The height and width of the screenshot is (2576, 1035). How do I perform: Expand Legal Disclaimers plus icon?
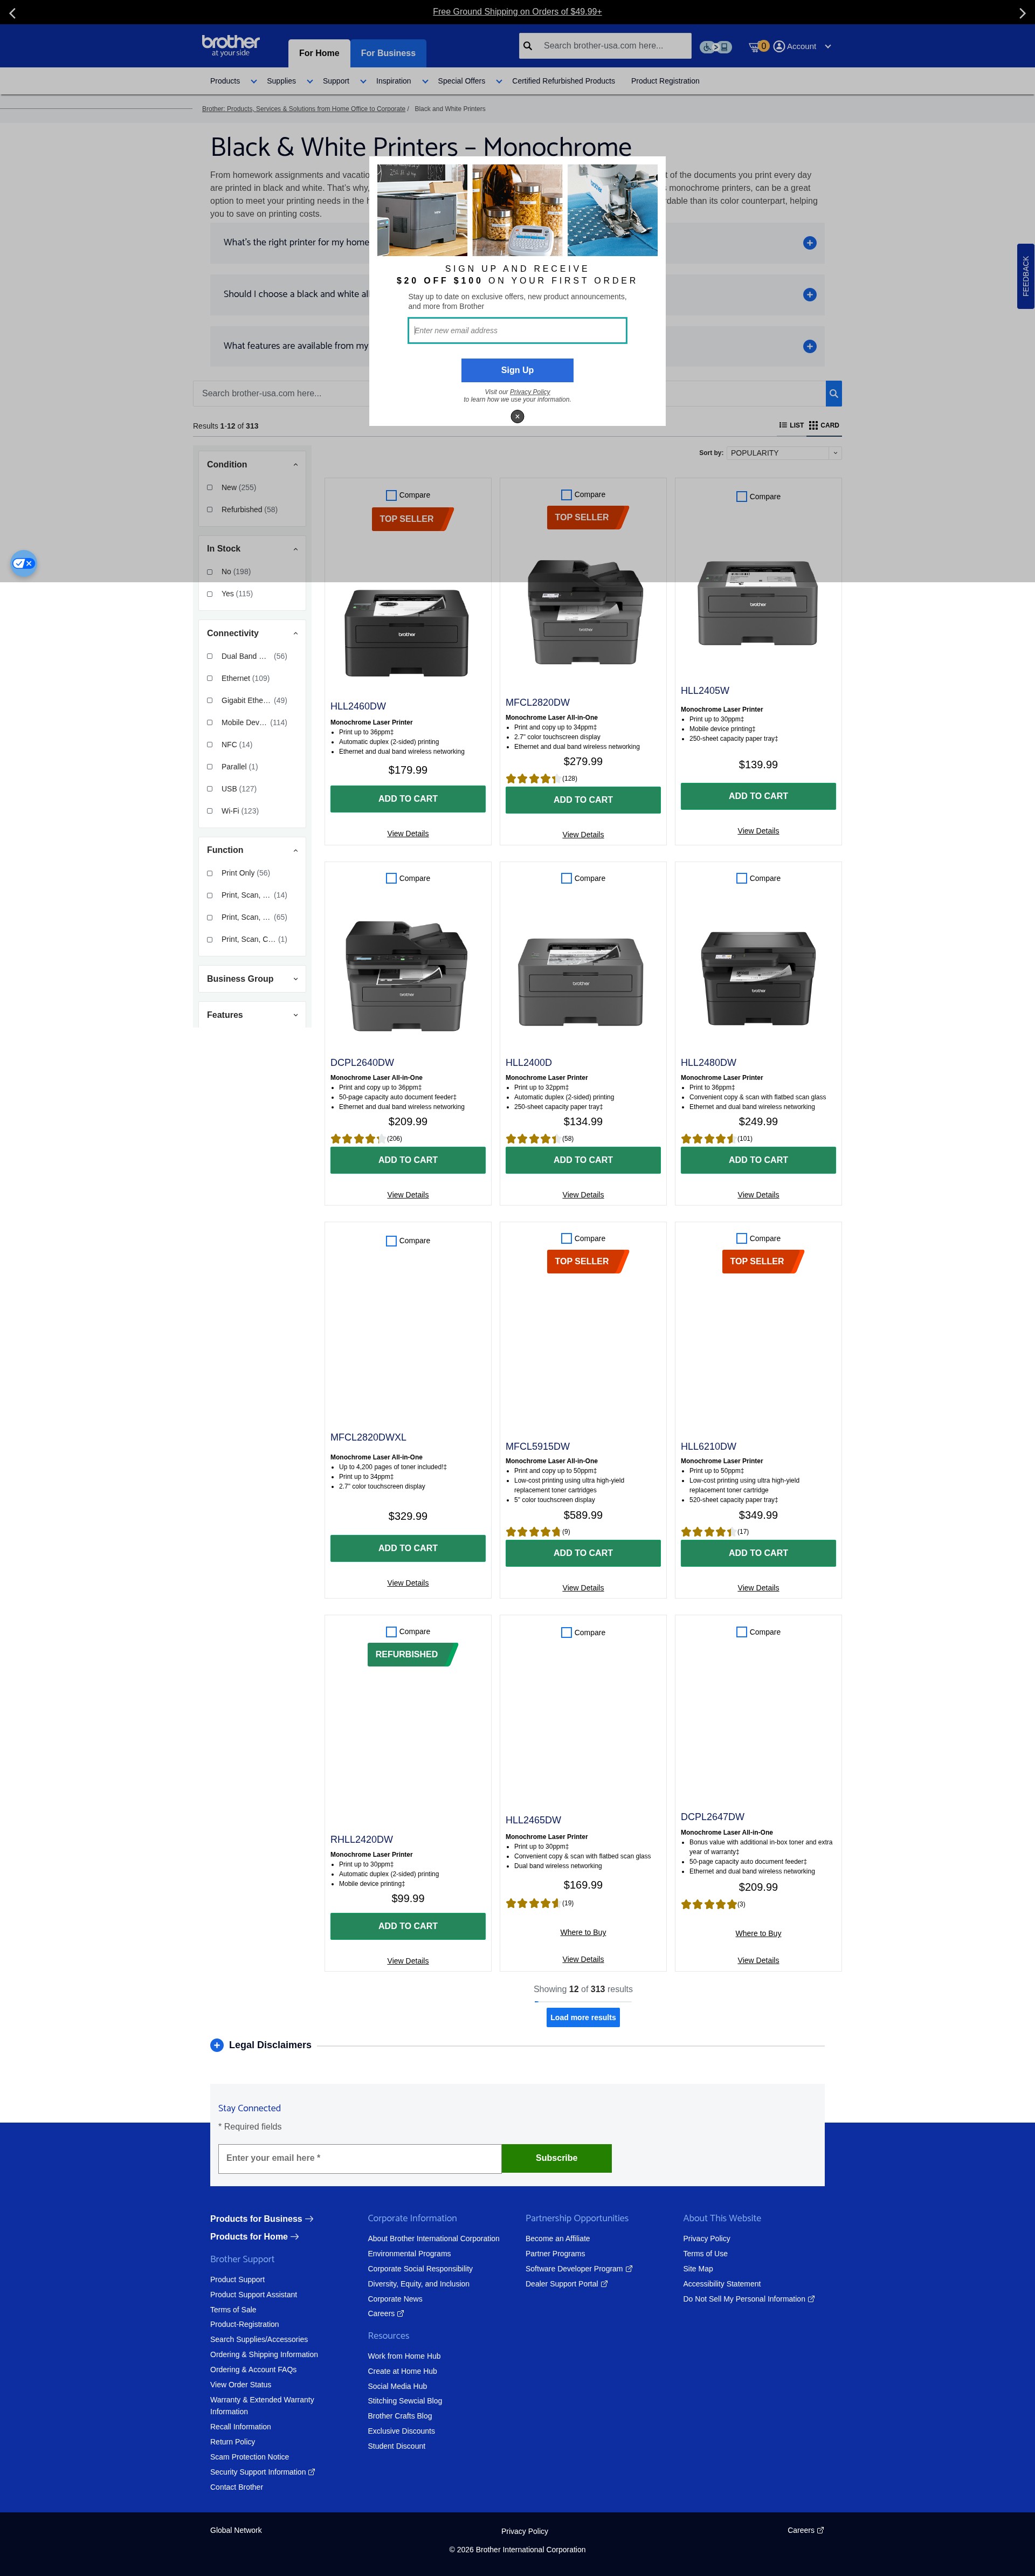pyautogui.click(x=216, y=2045)
